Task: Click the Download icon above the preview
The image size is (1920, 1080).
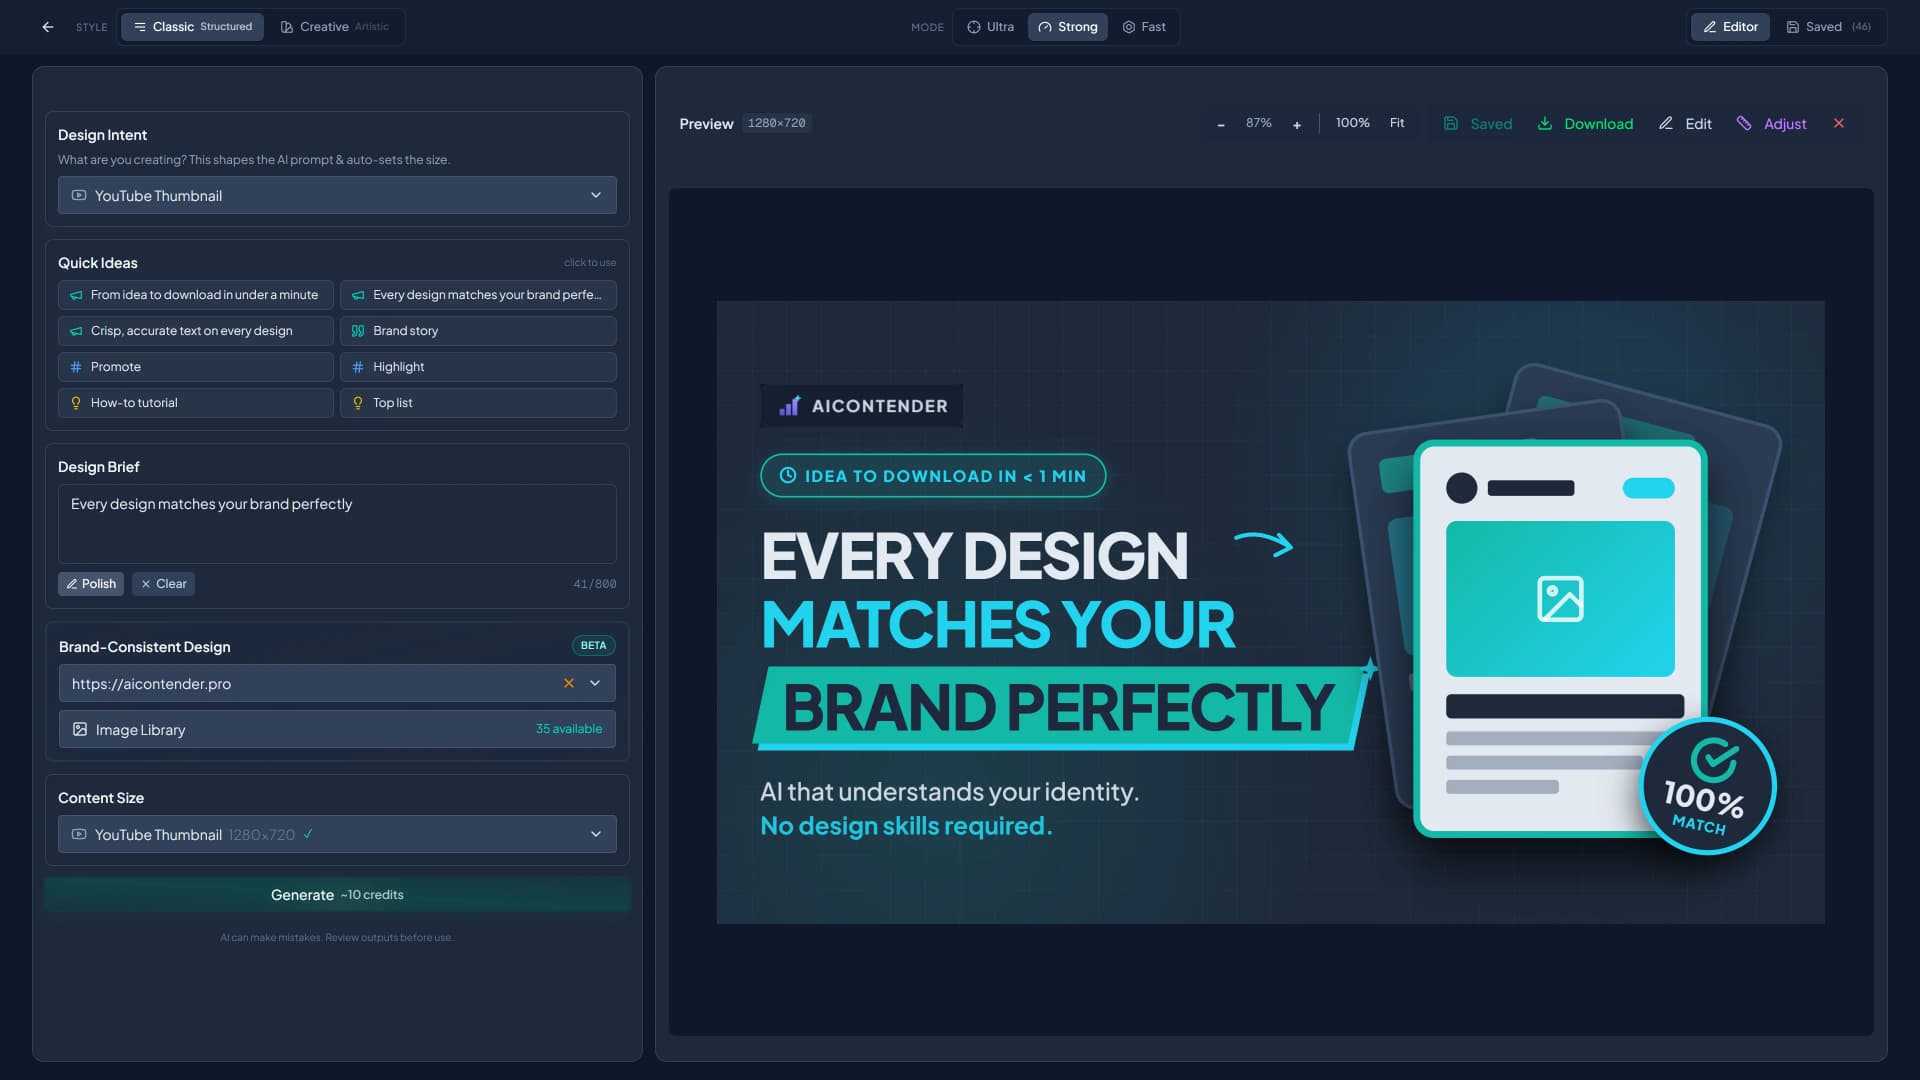Action: (x=1547, y=123)
